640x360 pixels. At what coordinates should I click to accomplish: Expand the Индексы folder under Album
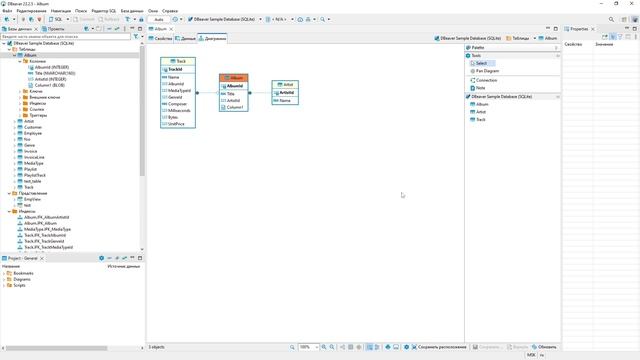coord(20,103)
